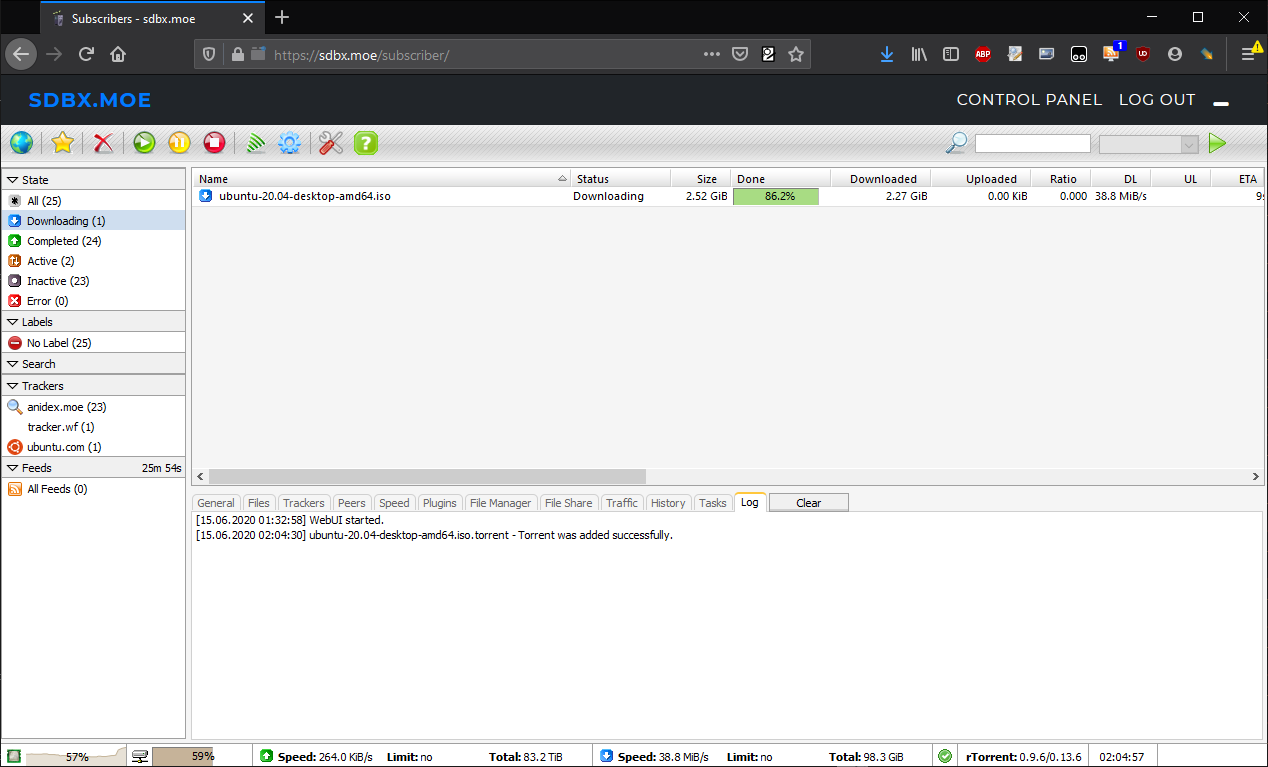Click the torrent search input field

pyautogui.click(x=1033, y=144)
